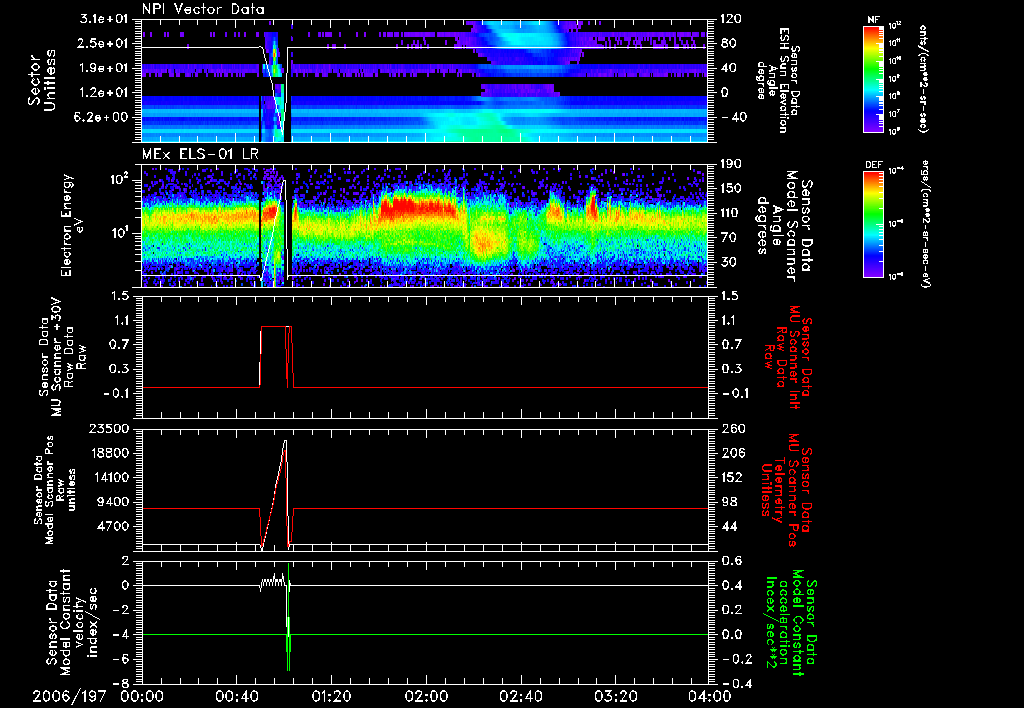Click the '1.2e+01' sector tick value
The image size is (1024, 708).
[x=104, y=93]
